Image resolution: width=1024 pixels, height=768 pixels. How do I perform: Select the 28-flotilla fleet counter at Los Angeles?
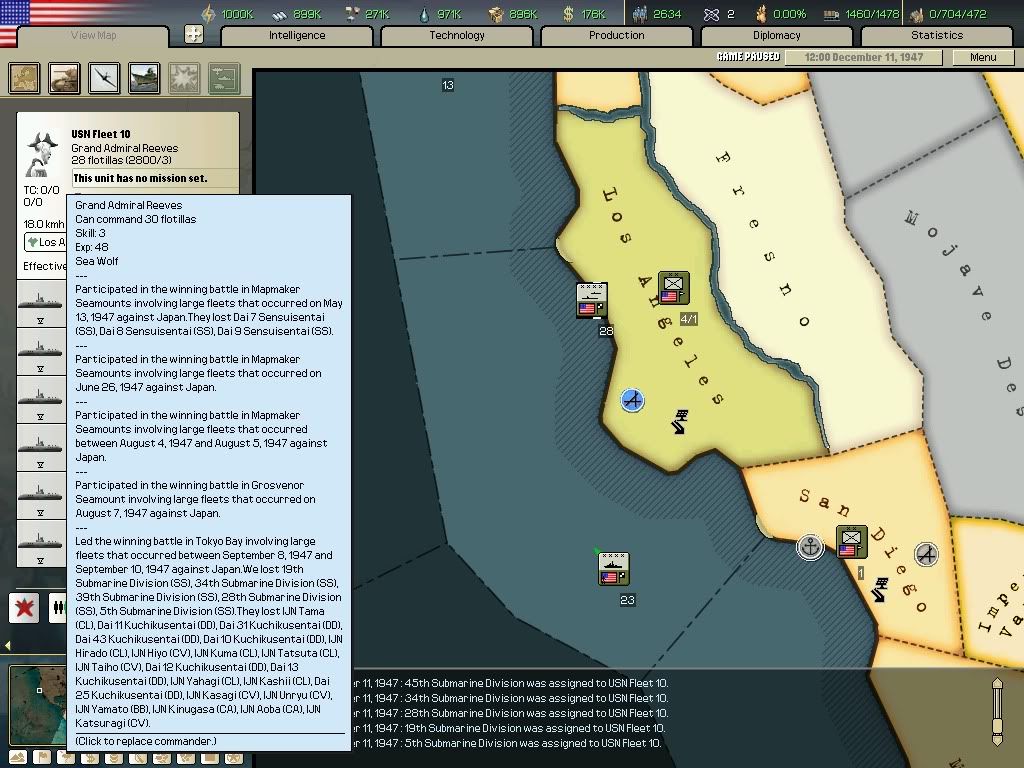(x=592, y=300)
